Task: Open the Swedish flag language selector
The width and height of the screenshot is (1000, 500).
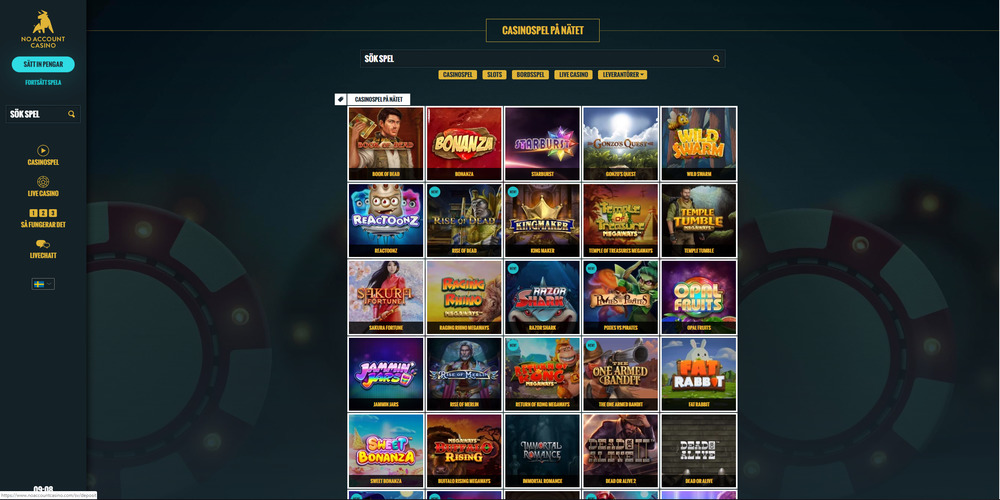Action: [x=43, y=284]
